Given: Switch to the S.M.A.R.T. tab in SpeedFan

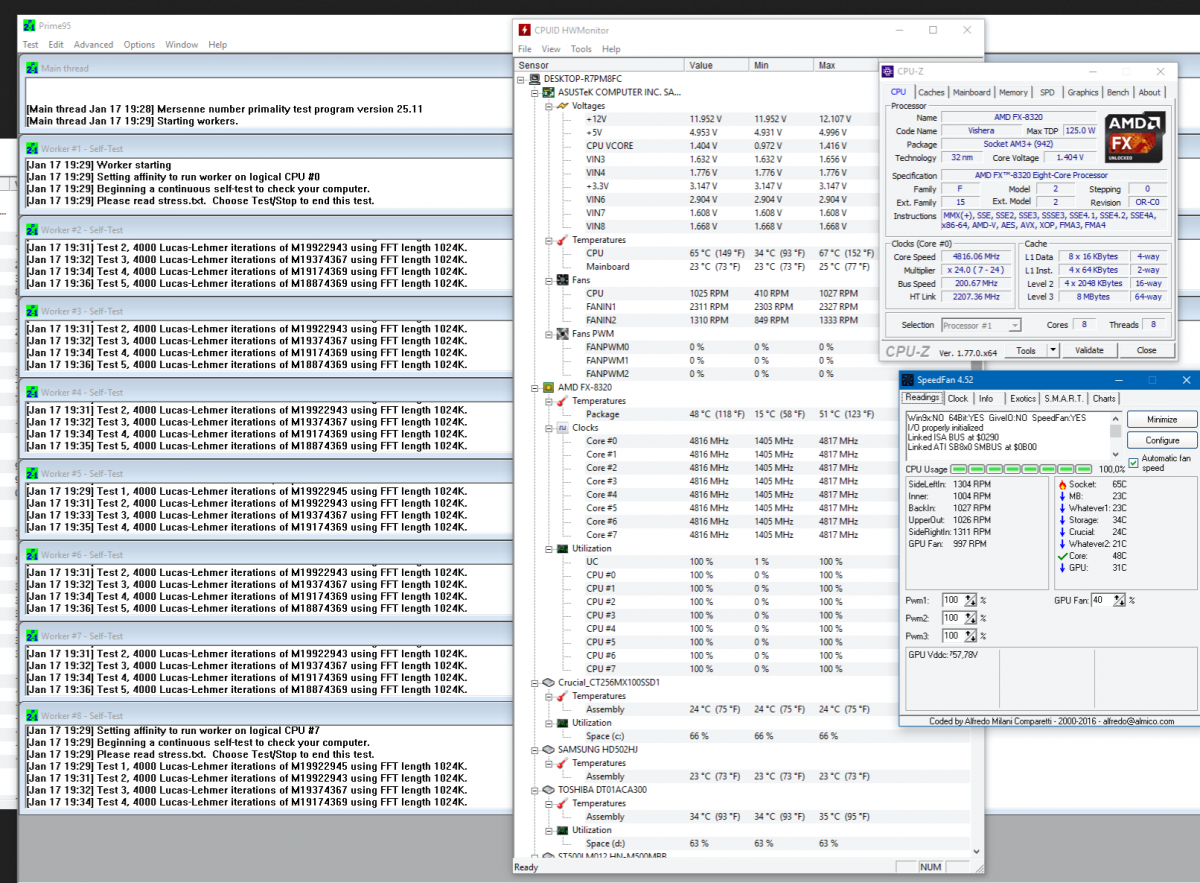Looking at the screenshot, I should (1065, 398).
